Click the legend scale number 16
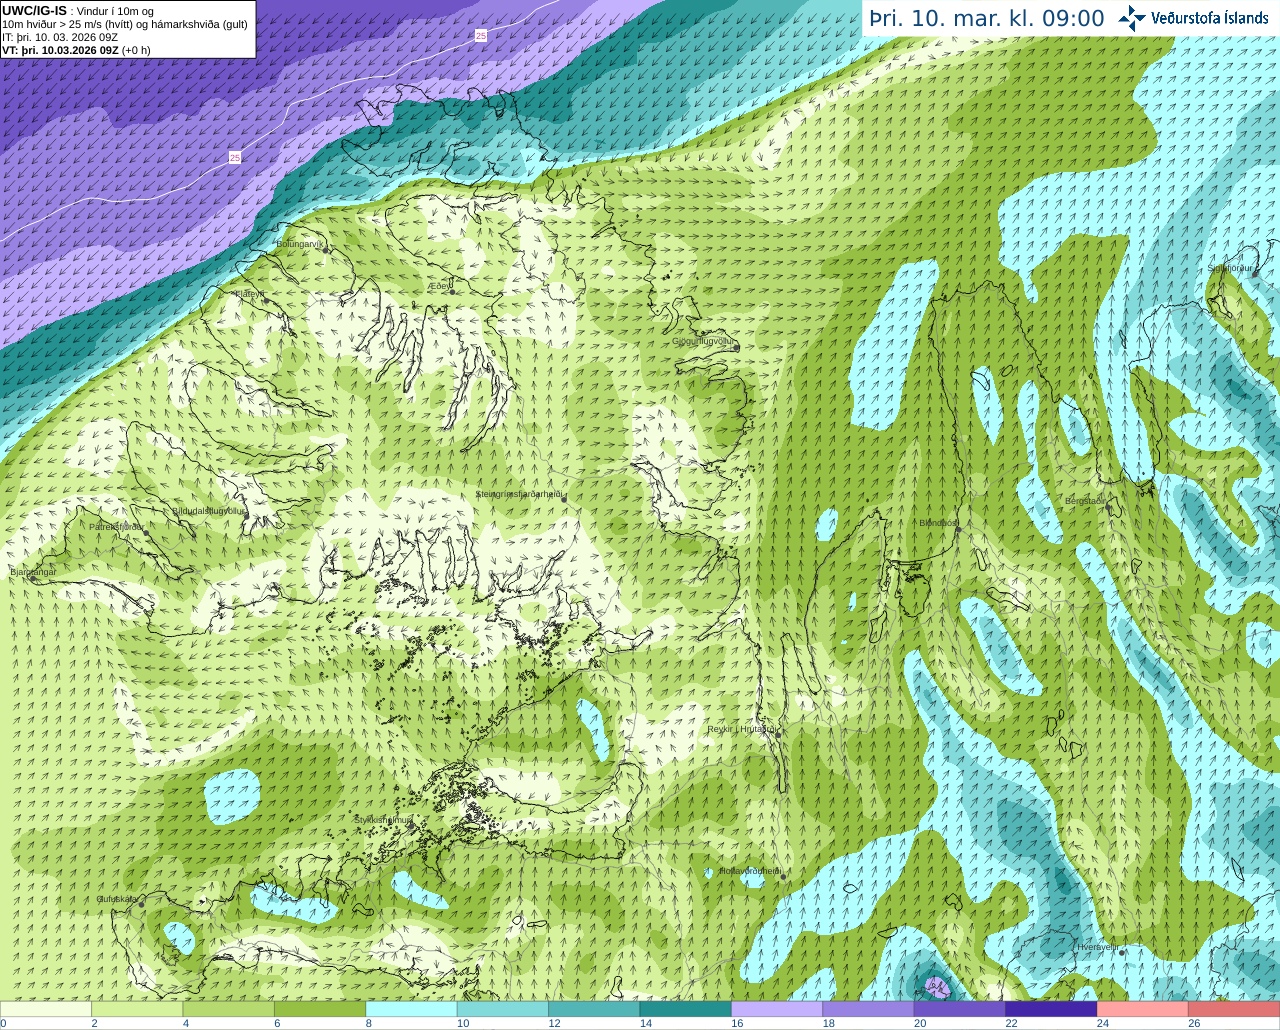Image resolution: width=1280 pixels, height=1030 pixels. coord(737,1023)
